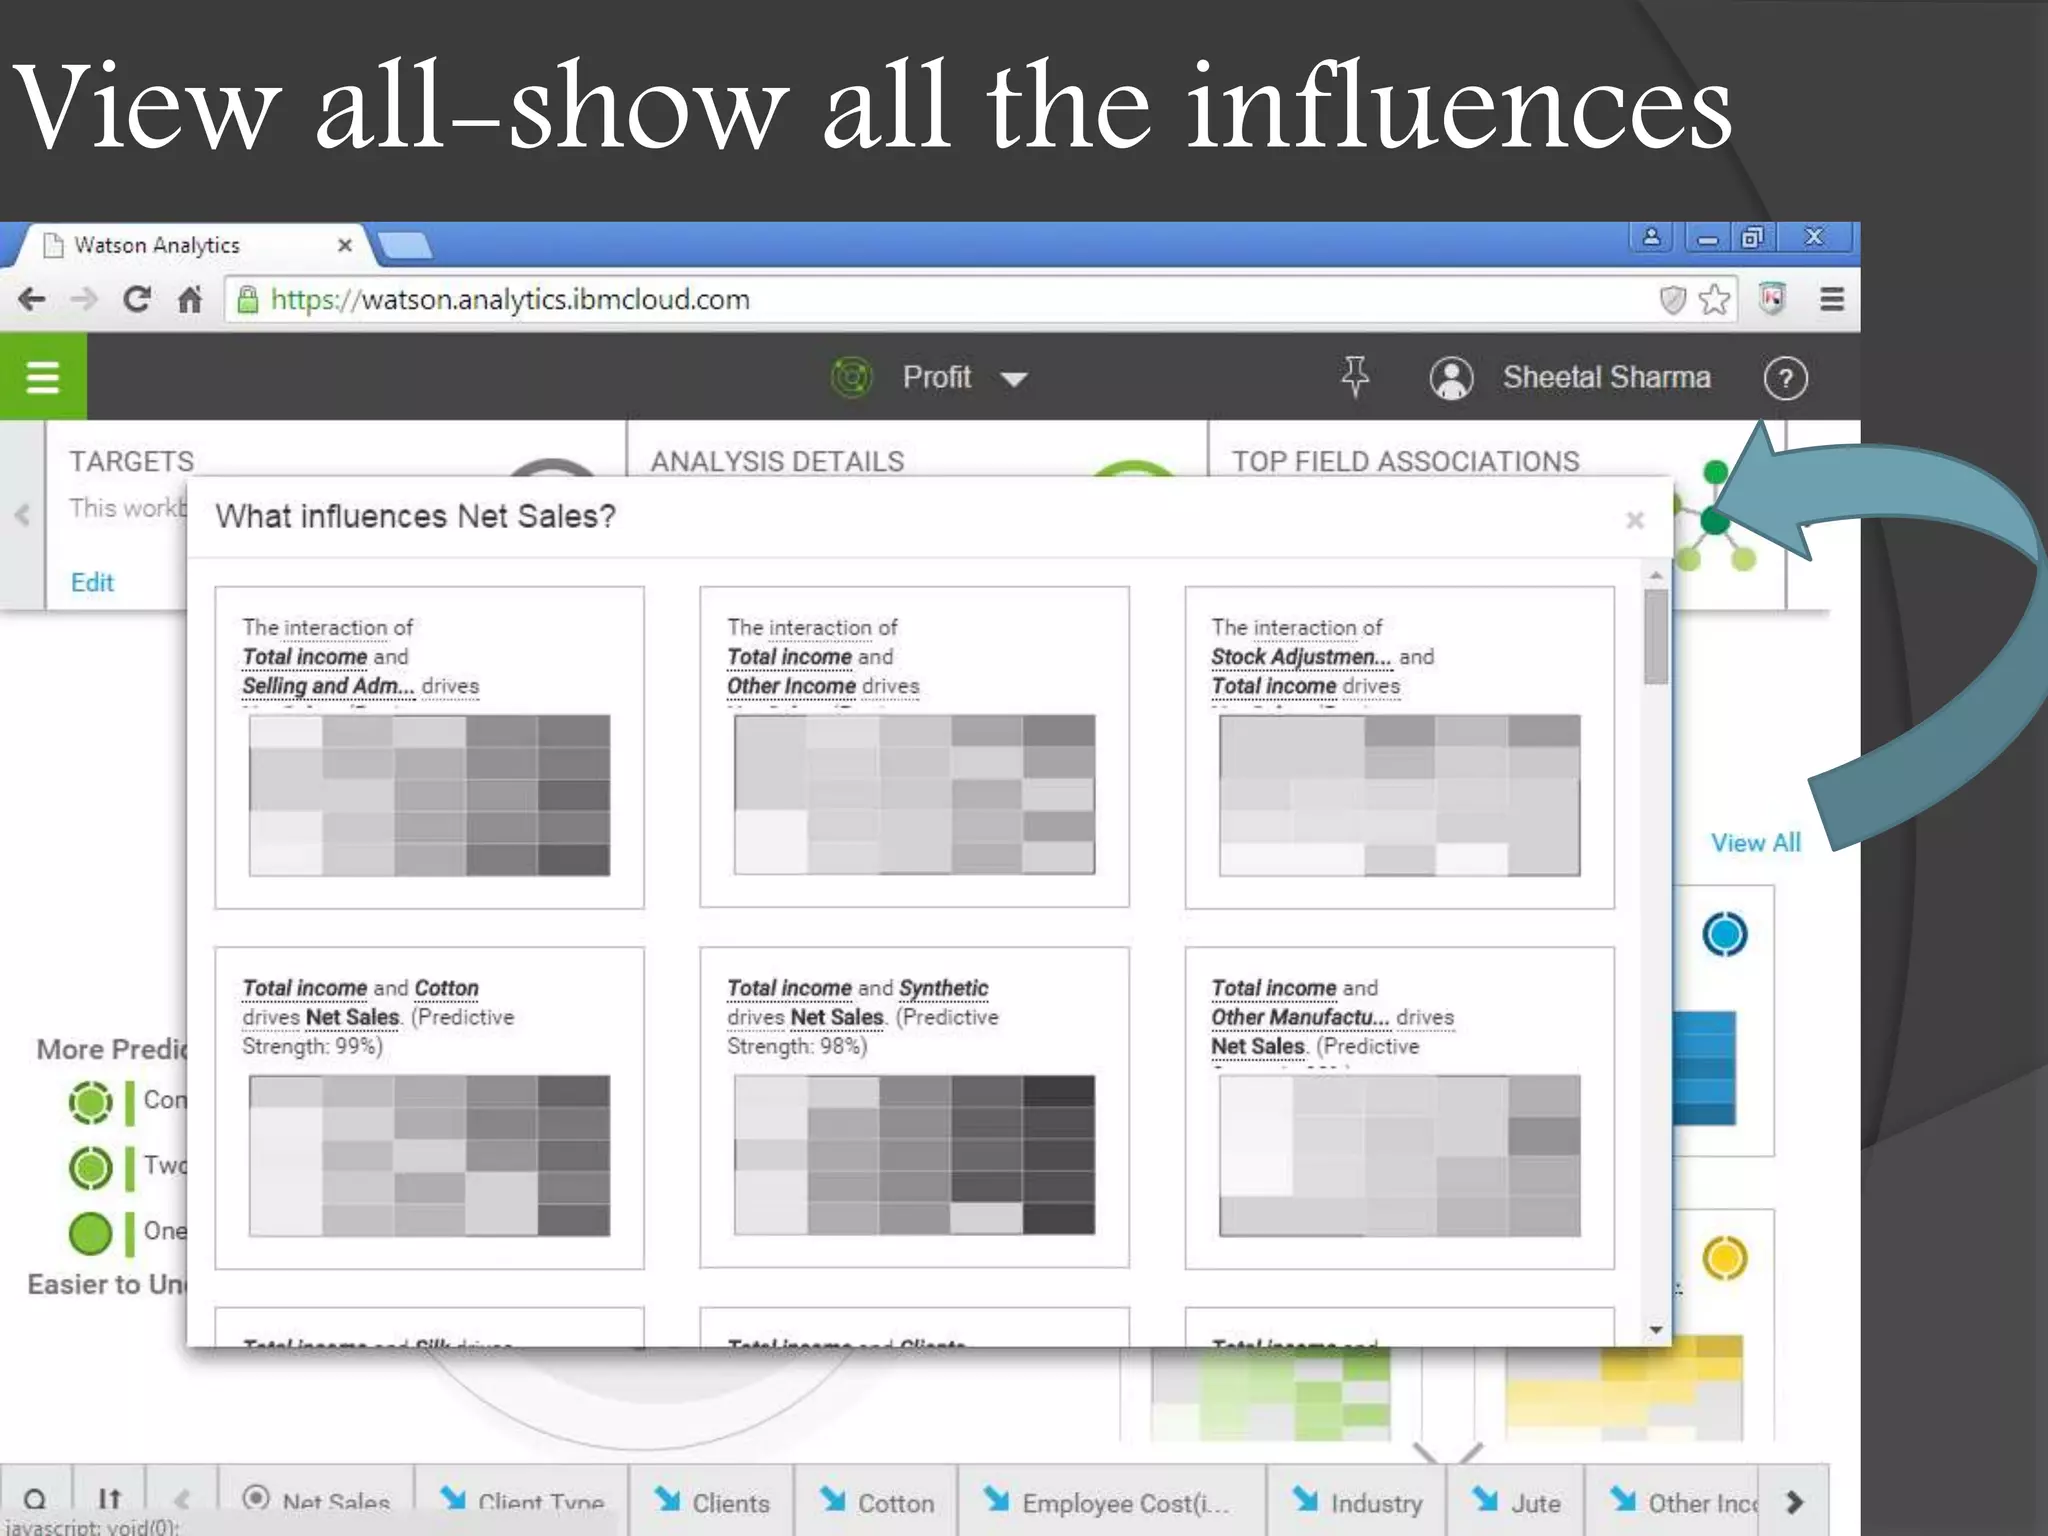The height and width of the screenshot is (1536, 2048).
Task: Move field list back with left chevron
Action: (182, 1500)
